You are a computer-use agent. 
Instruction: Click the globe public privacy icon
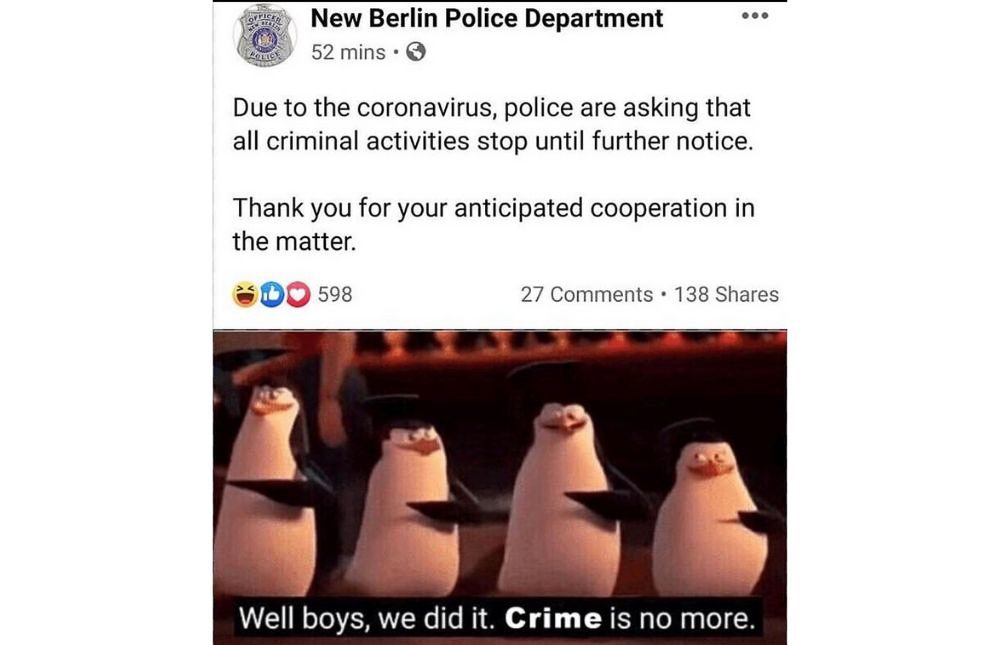pos(416,52)
